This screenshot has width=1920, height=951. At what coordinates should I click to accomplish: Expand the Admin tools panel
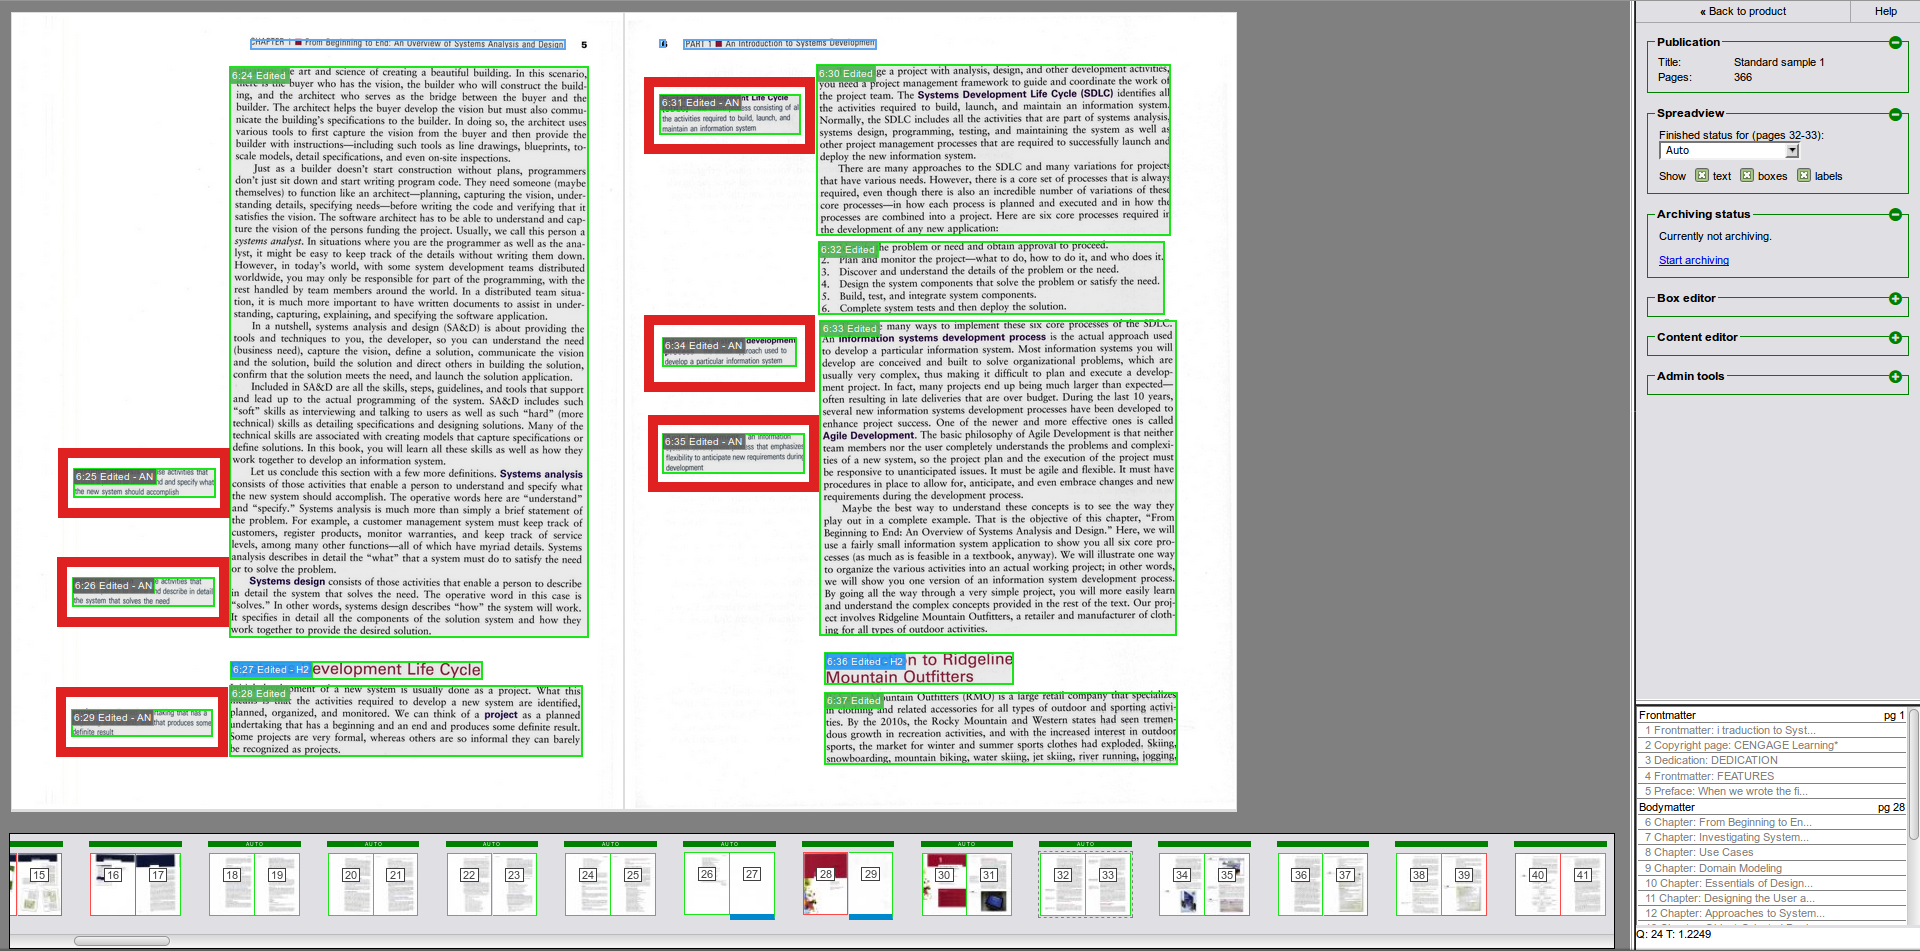click(1894, 377)
